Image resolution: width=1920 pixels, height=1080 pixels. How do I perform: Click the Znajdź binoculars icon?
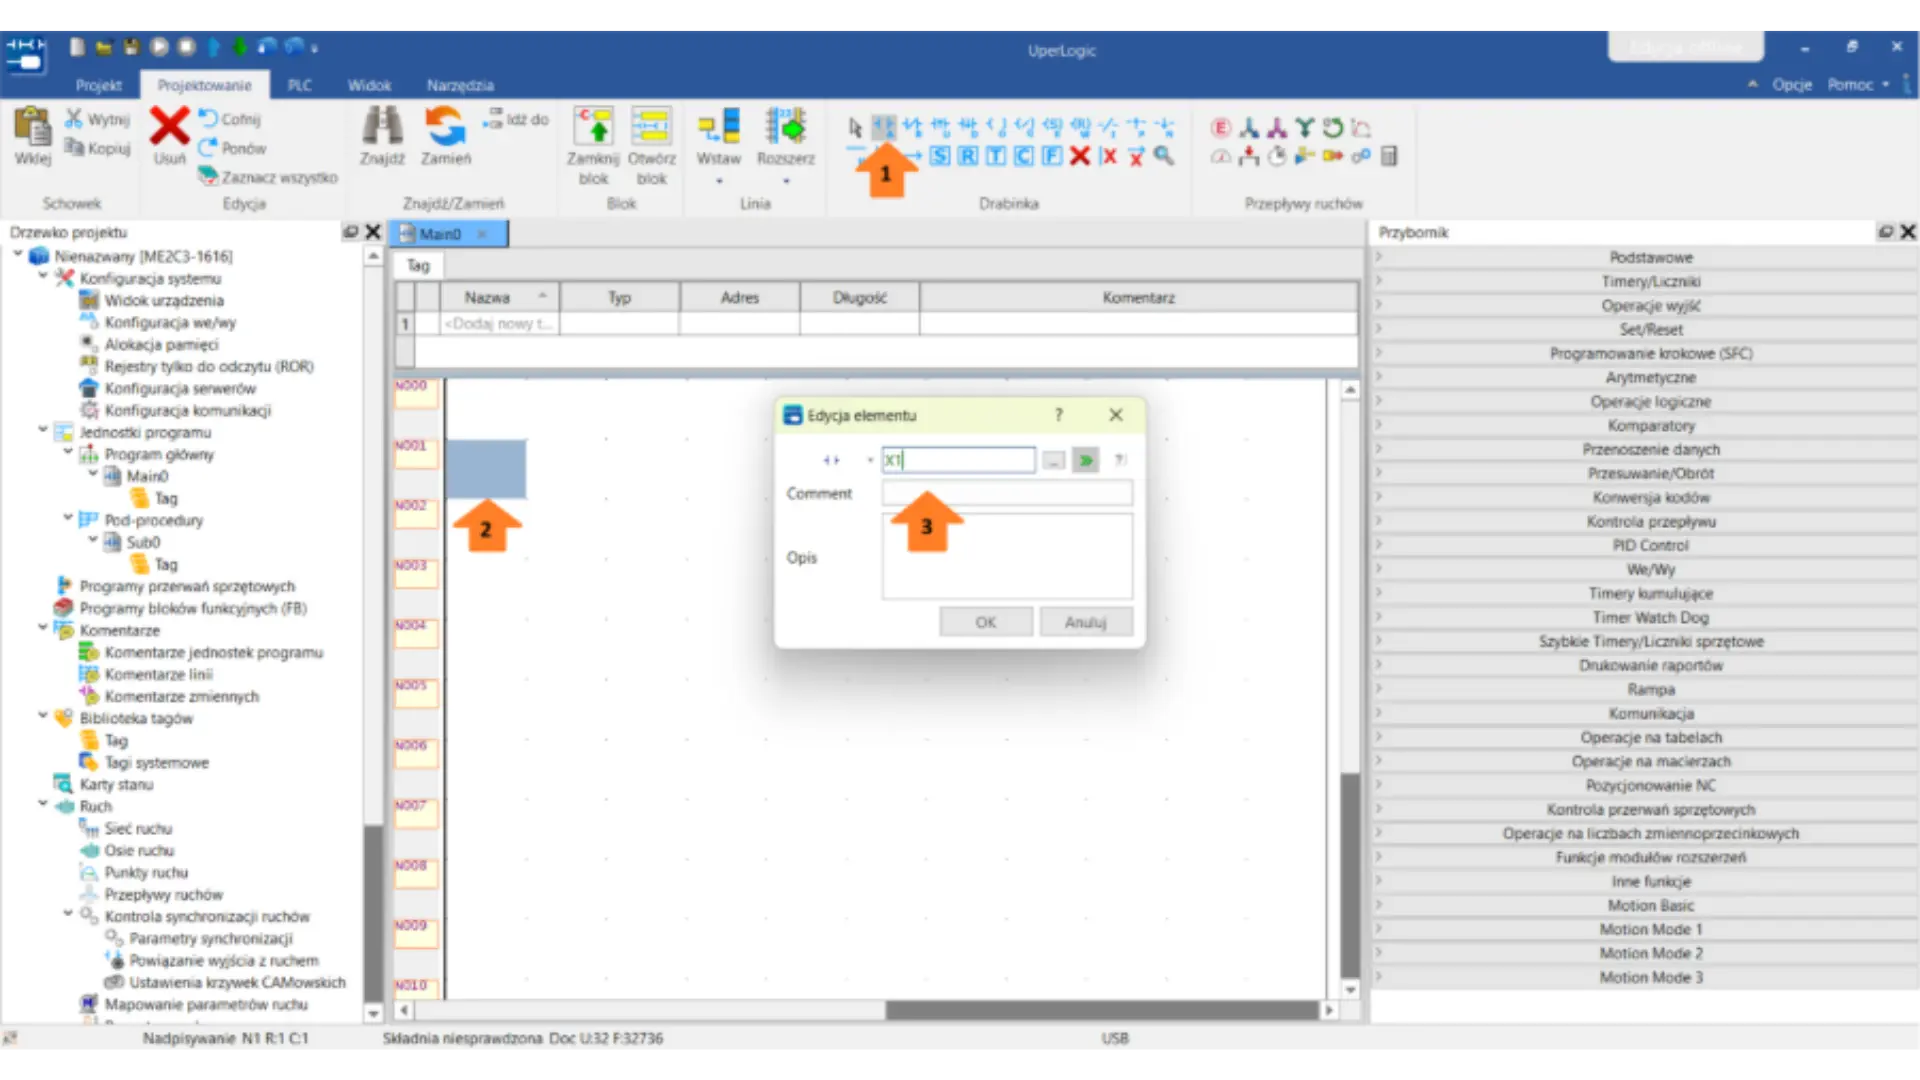pyautogui.click(x=382, y=126)
